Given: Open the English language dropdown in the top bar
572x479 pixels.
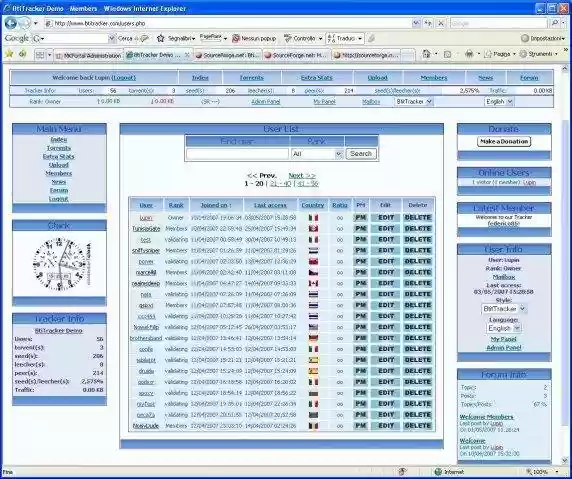Looking at the screenshot, I should click(499, 101).
